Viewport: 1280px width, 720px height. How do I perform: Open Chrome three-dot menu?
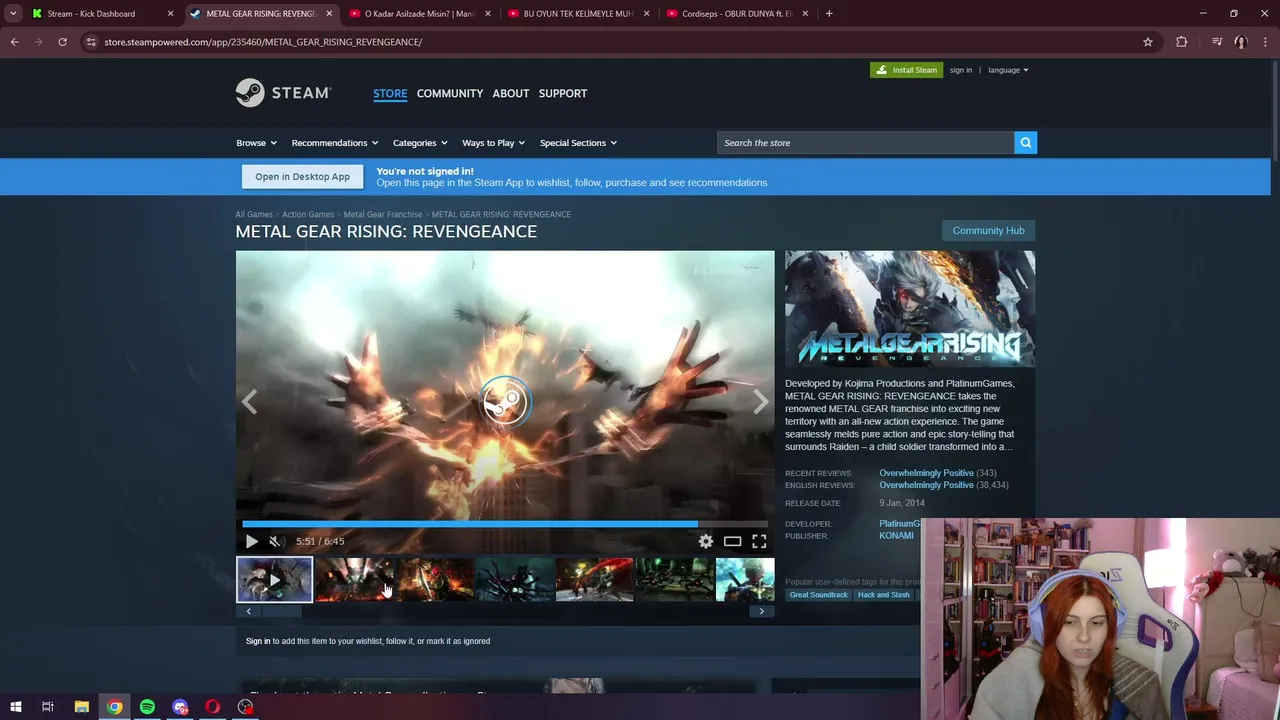click(1266, 42)
